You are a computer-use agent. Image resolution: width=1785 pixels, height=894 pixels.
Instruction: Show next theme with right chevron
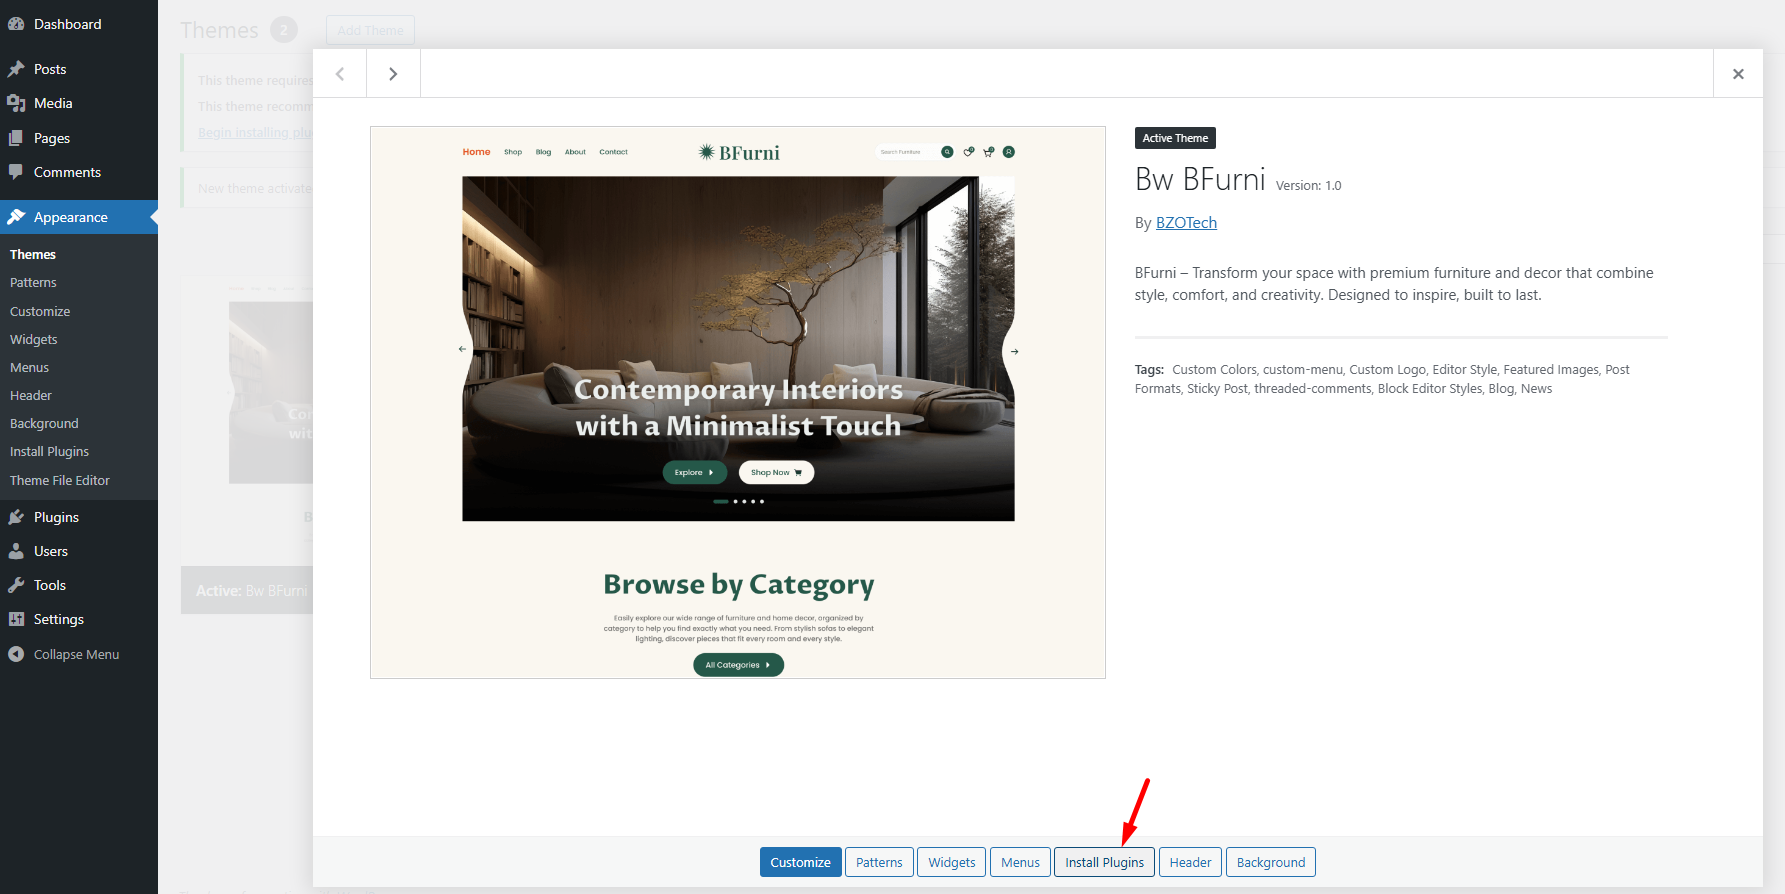click(x=393, y=74)
